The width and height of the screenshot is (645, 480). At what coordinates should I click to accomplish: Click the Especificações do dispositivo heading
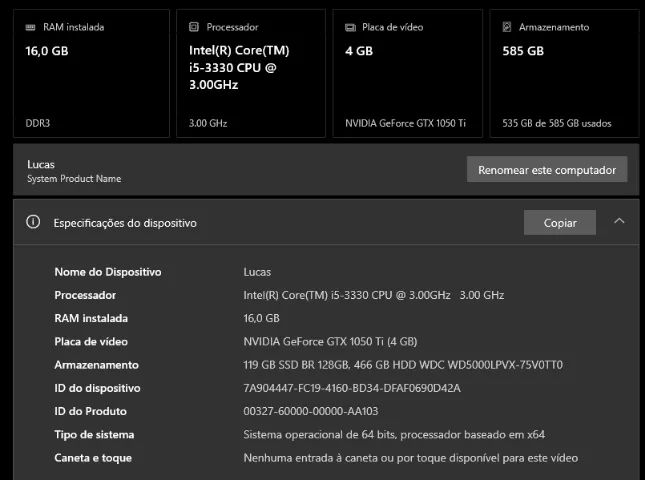tap(125, 223)
